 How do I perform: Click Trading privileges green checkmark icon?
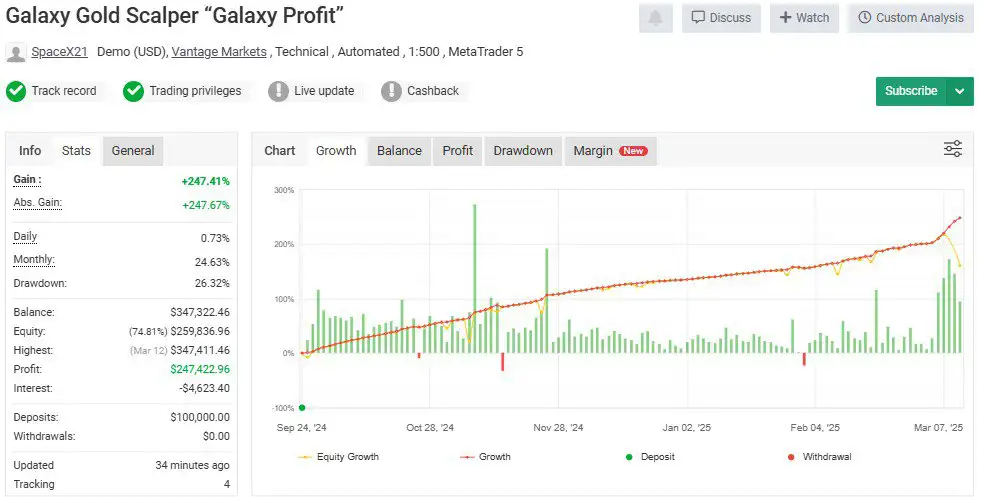[x=134, y=92]
